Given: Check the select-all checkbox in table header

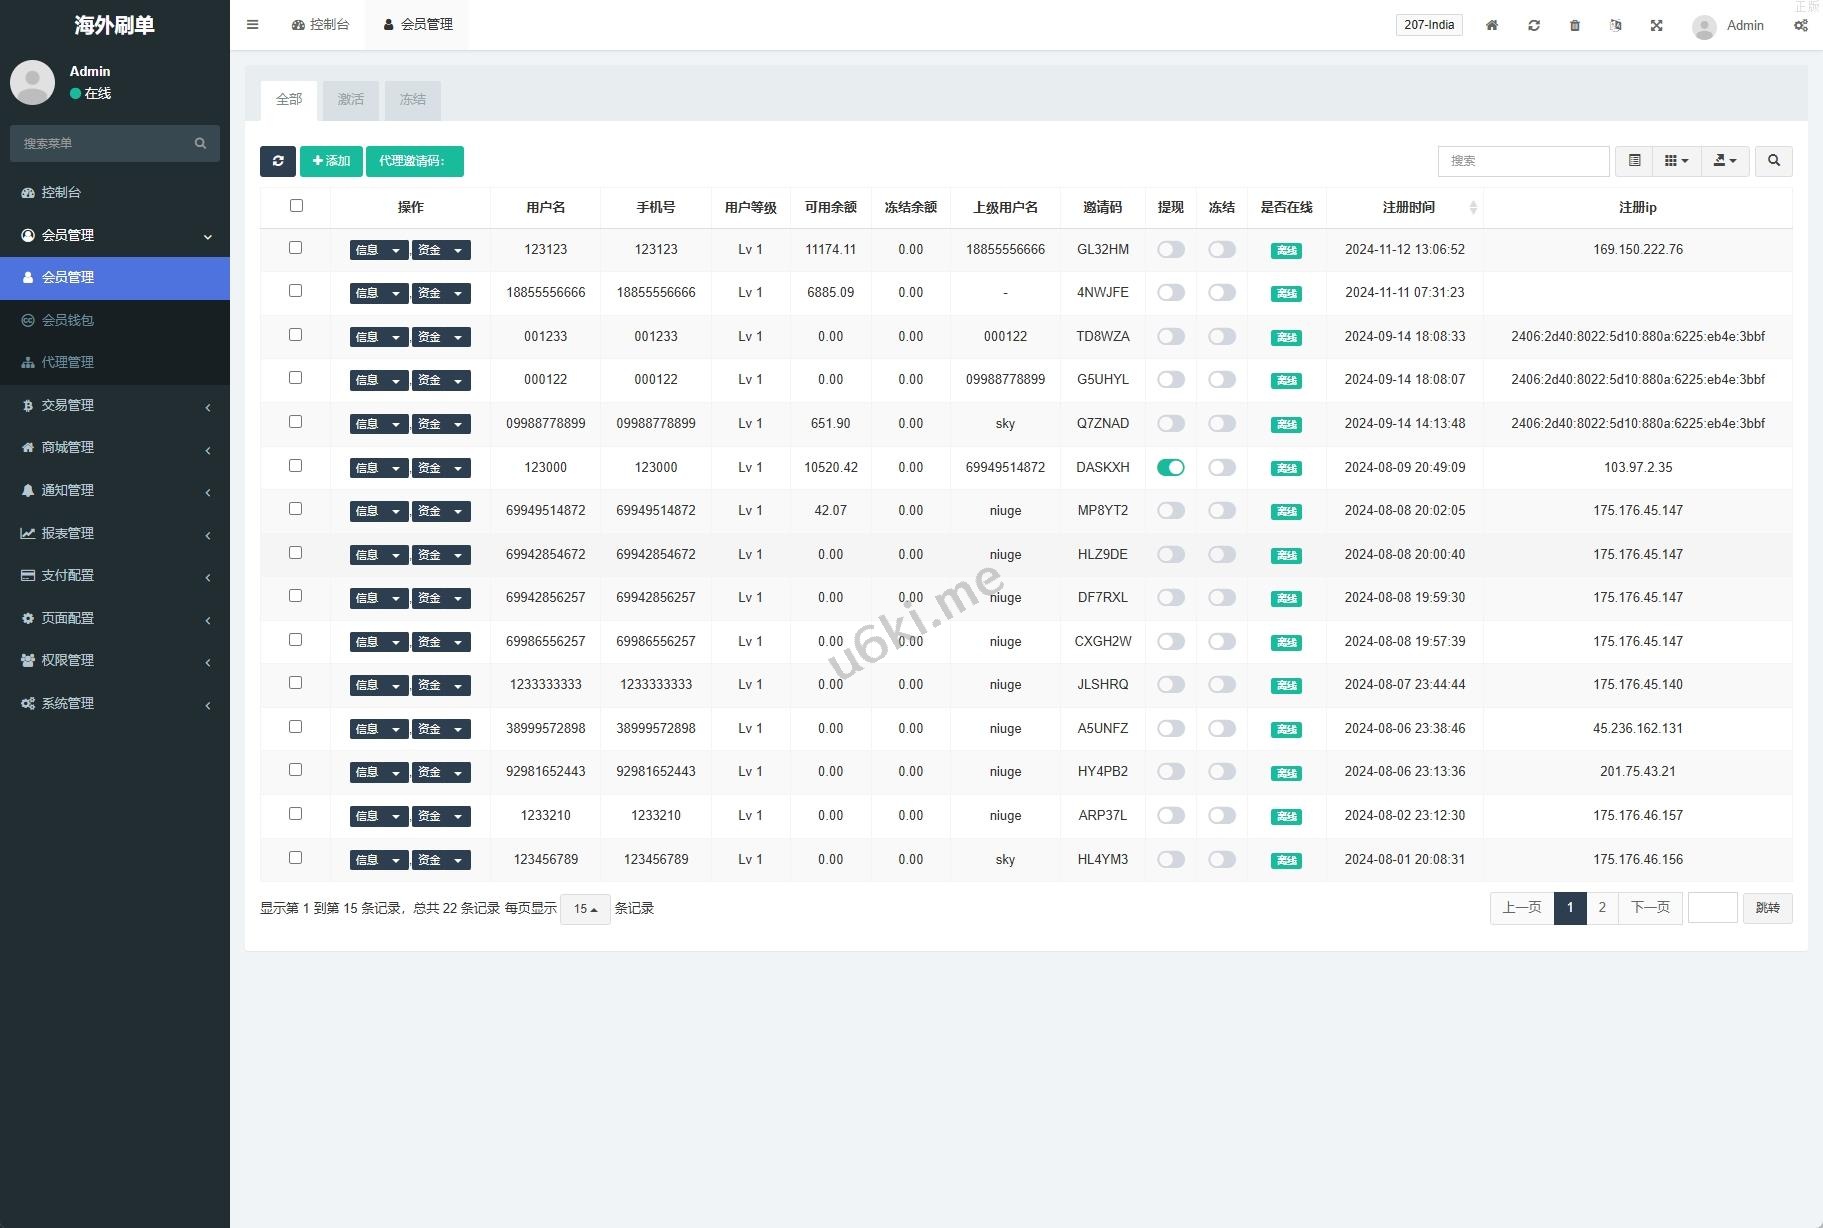Looking at the screenshot, I should pyautogui.click(x=296, y=206).
